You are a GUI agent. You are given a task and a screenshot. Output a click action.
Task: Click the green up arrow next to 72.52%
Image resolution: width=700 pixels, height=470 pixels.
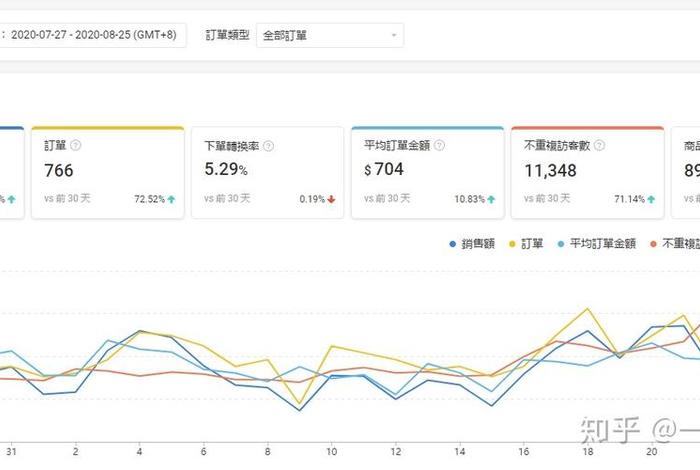(x=172, y=199)
